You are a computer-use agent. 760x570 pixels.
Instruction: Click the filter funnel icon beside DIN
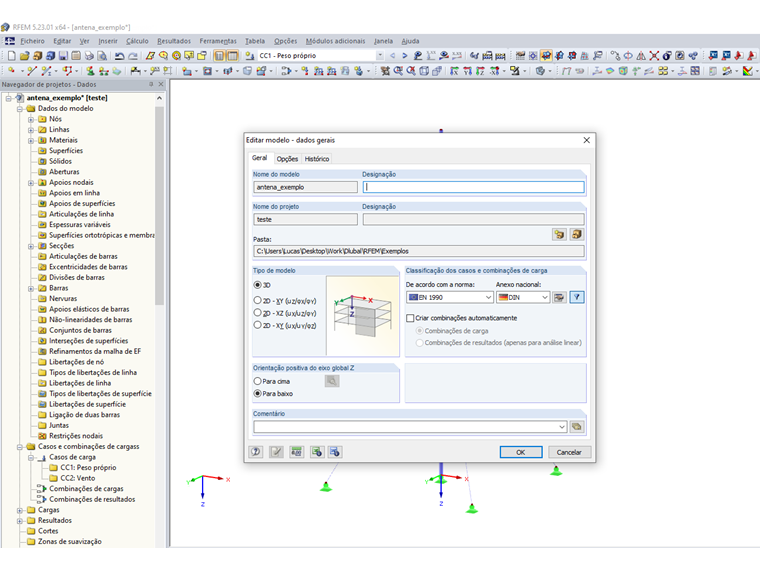(577, 298)
